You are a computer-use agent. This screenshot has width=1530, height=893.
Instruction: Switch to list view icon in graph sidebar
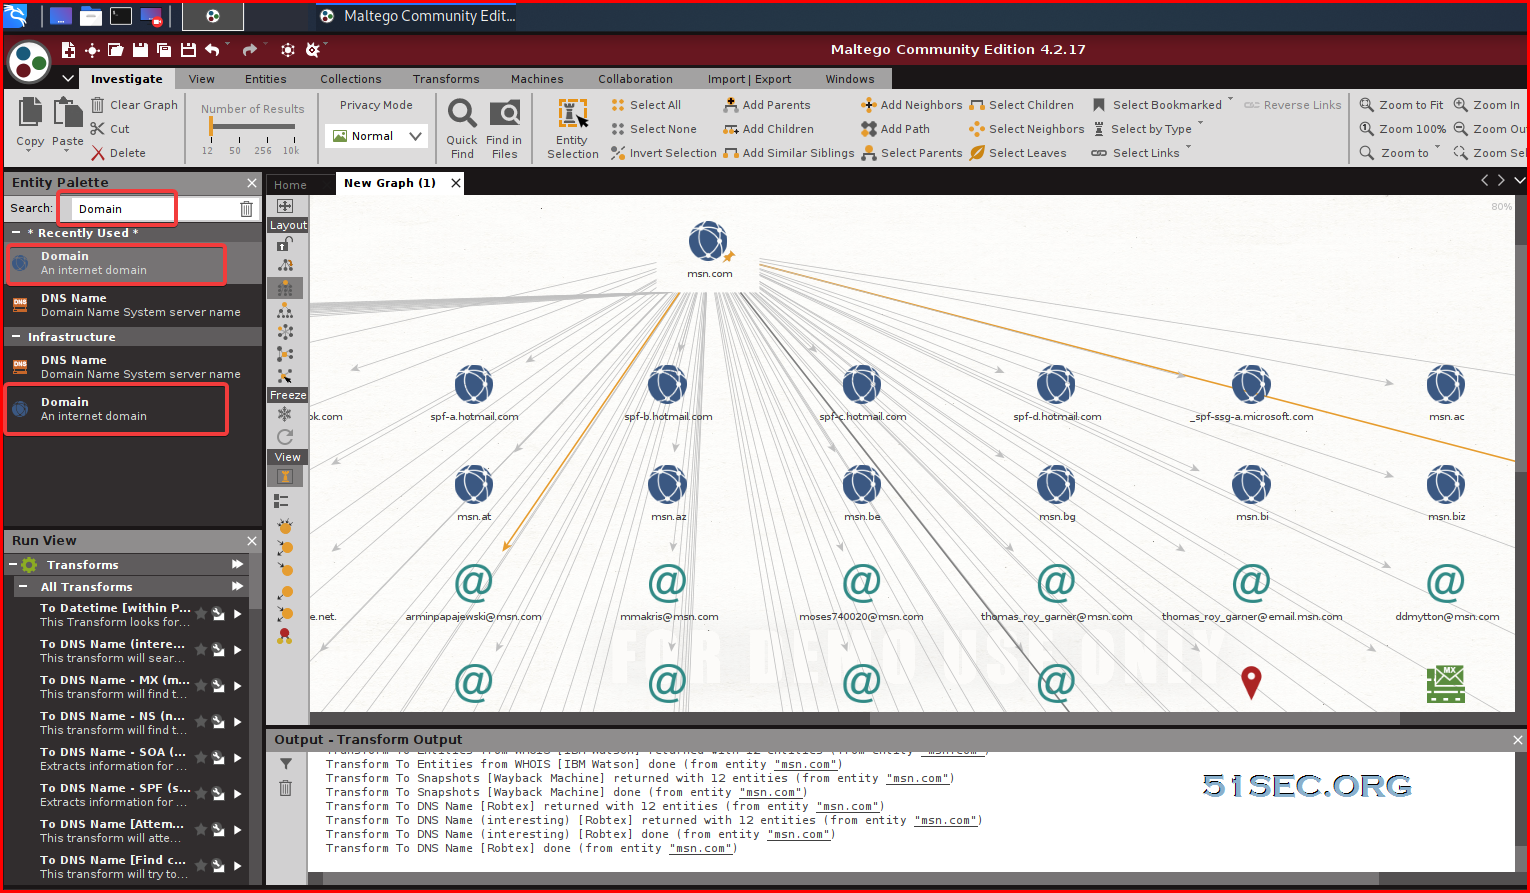click(282, 500)
